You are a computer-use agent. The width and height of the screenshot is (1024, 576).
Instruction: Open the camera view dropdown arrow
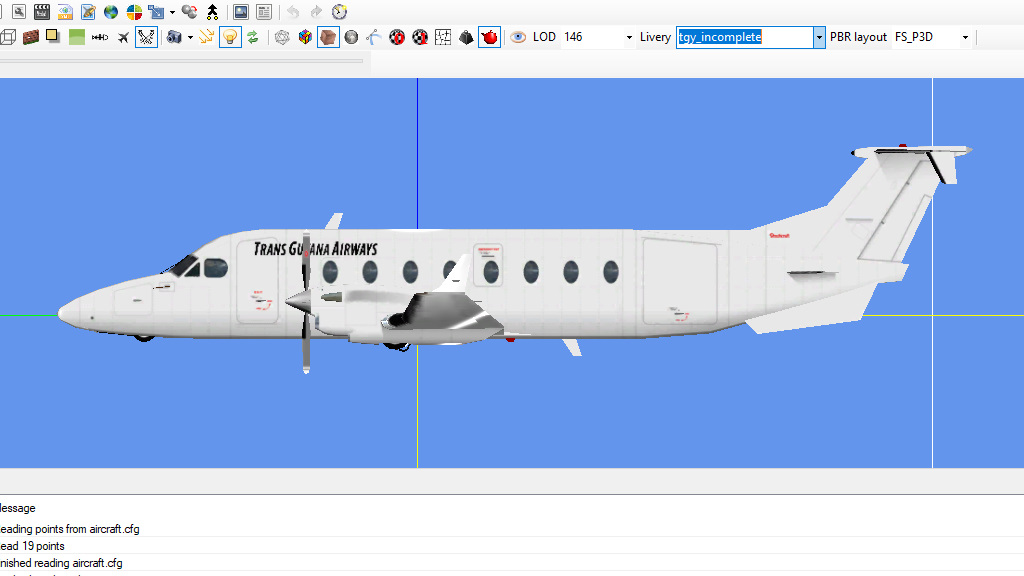click(190, 37)
